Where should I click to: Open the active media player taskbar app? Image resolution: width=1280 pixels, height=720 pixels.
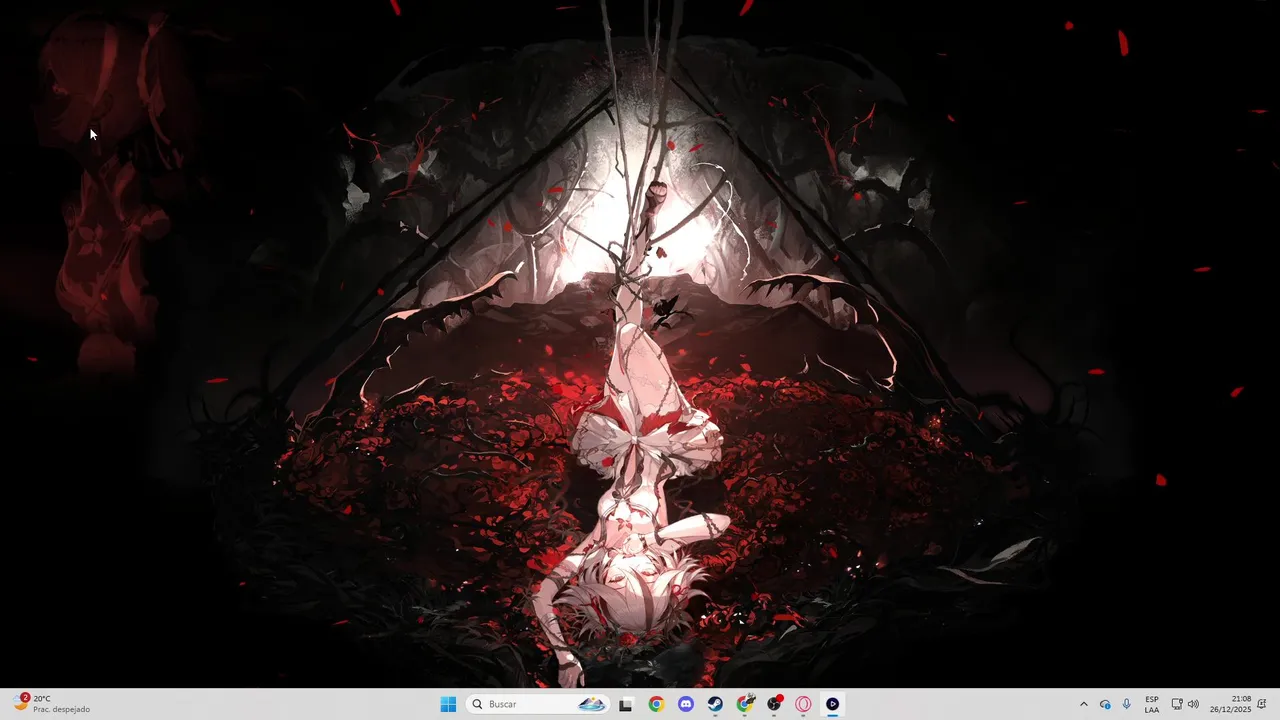(x=832, y=704)
